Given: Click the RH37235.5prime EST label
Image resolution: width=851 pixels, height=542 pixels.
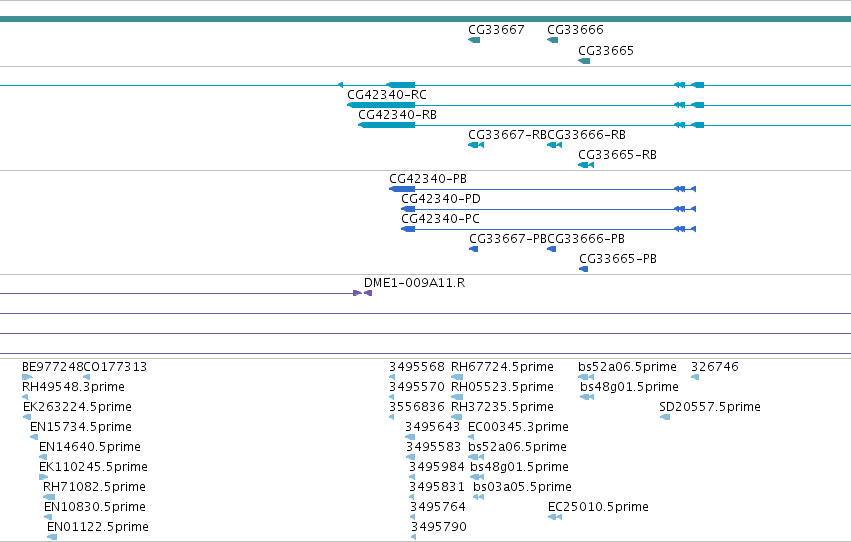Looking at the screenshot, I should pos(503,407).
